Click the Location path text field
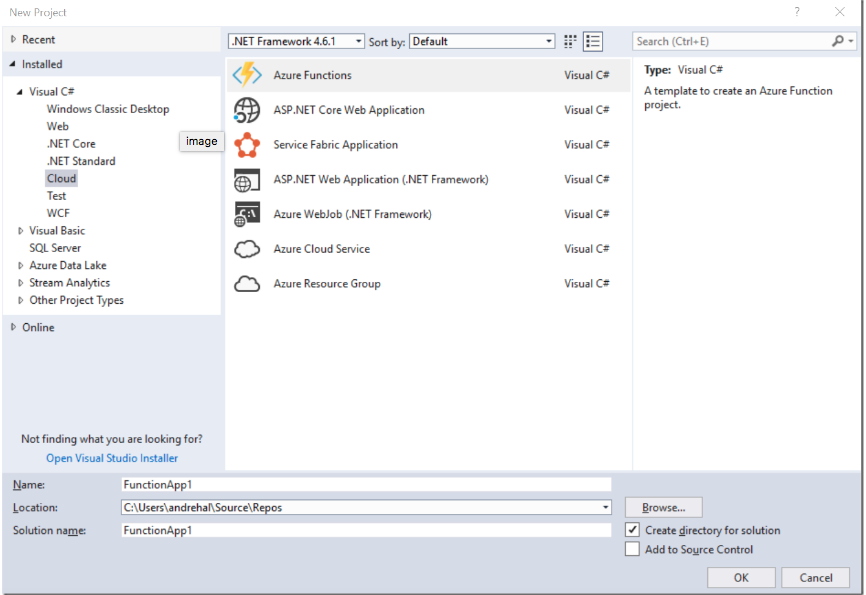The image size is (866, 595). (x=360, y=507)
